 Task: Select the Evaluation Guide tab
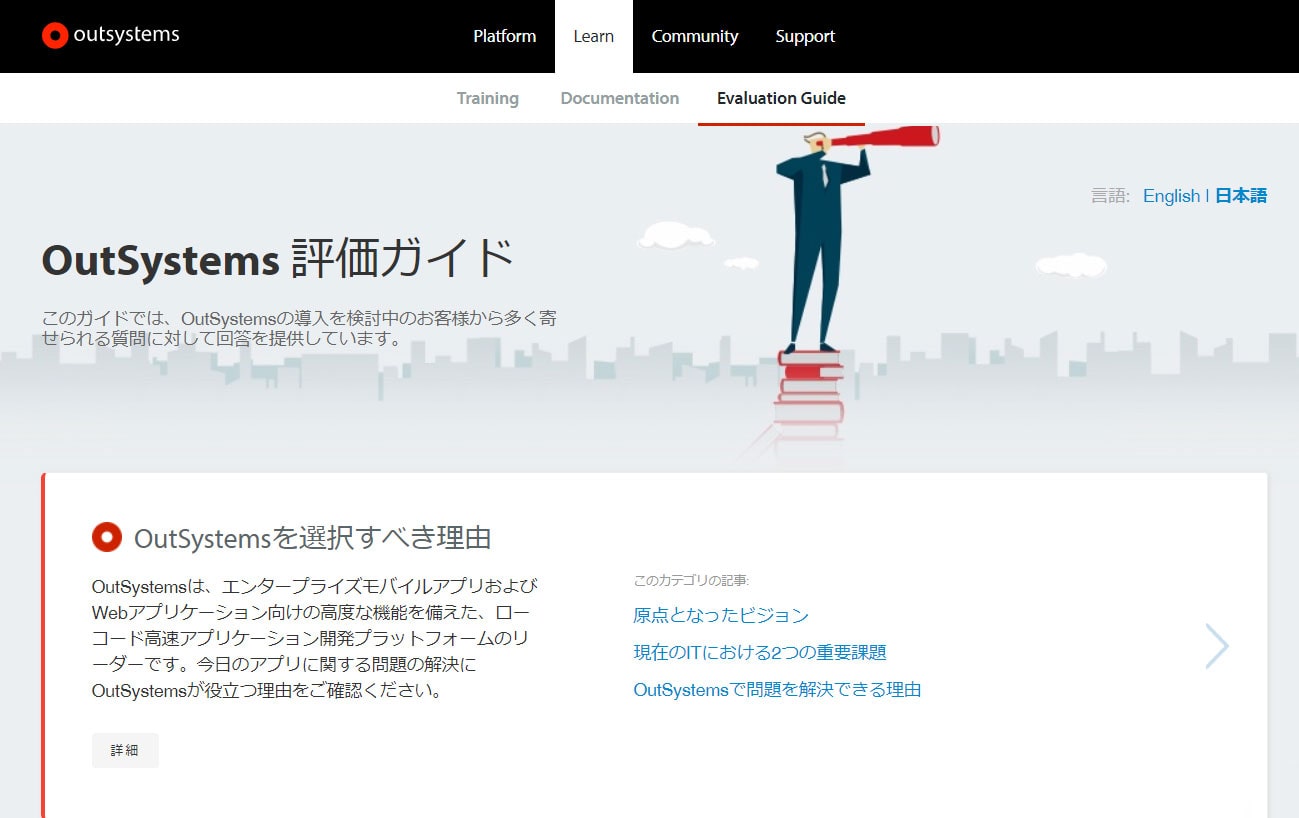click(x=781, y=98)
